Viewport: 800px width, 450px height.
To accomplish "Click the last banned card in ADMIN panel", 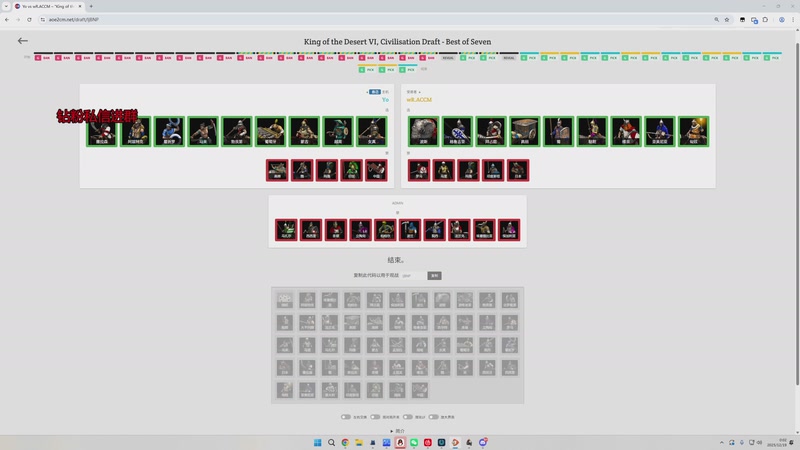I will coord(509,230).
